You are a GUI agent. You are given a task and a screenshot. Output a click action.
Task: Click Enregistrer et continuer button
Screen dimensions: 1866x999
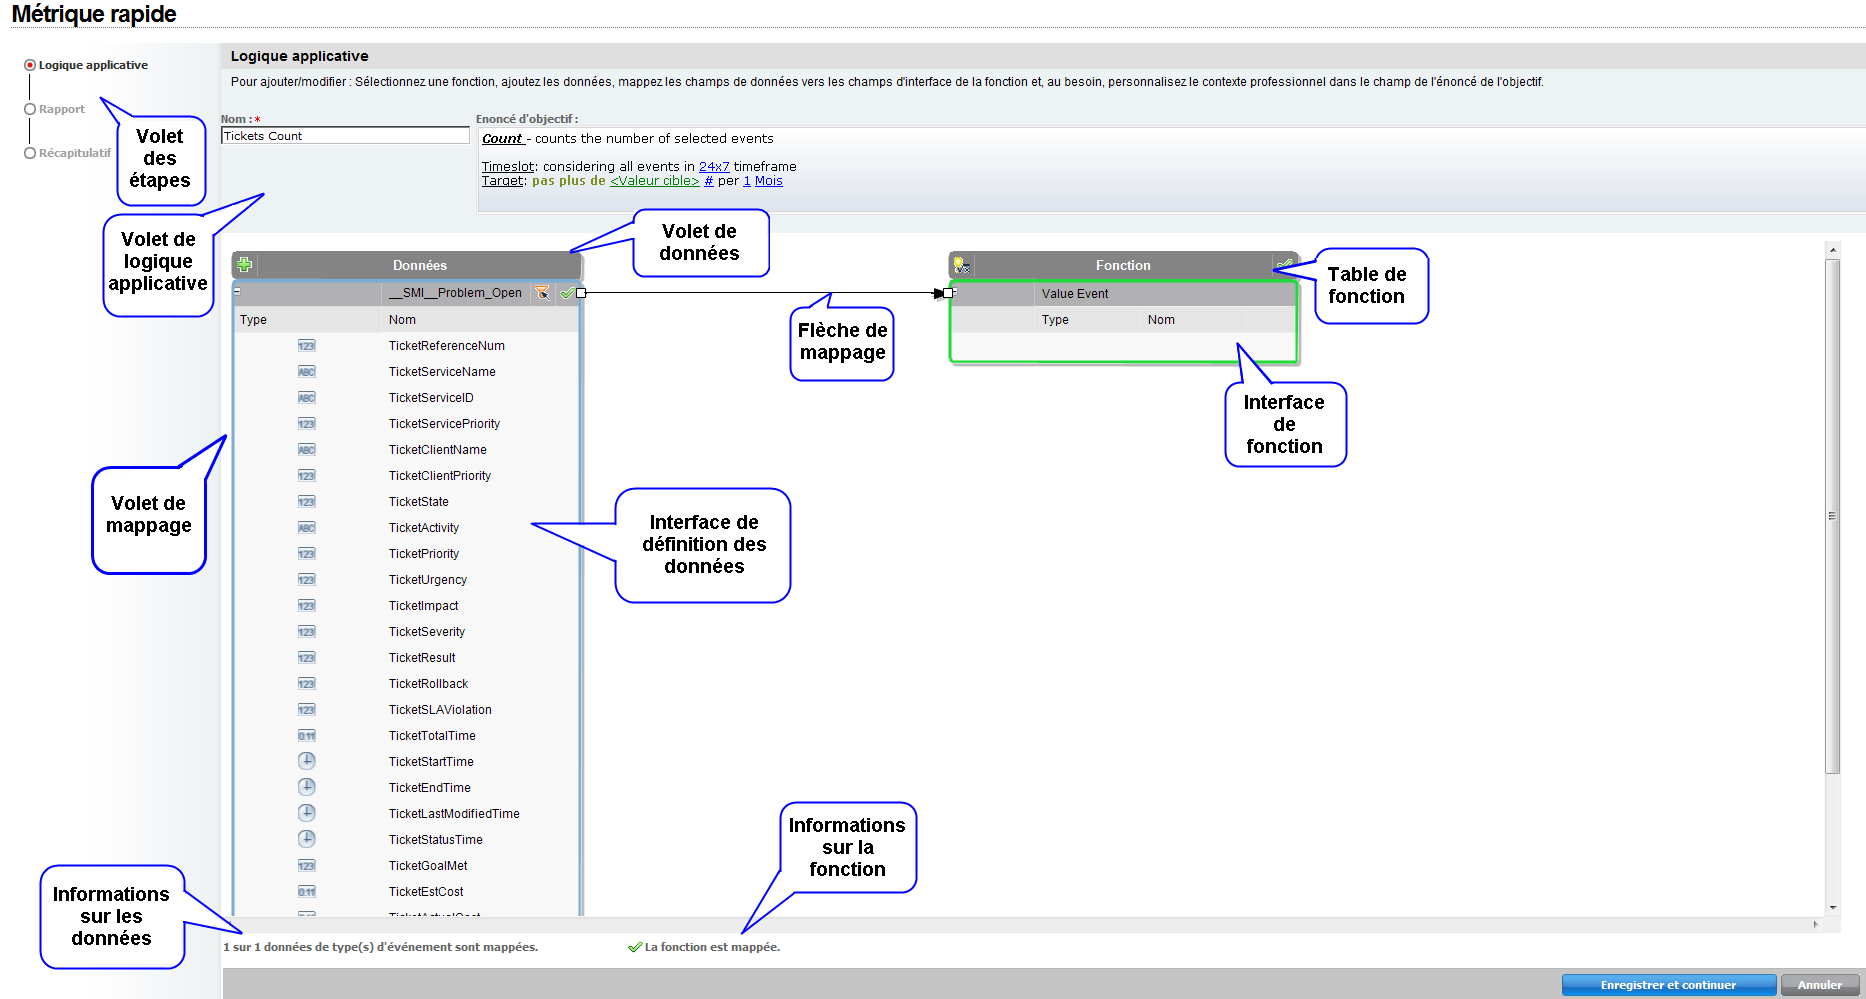1668,985
